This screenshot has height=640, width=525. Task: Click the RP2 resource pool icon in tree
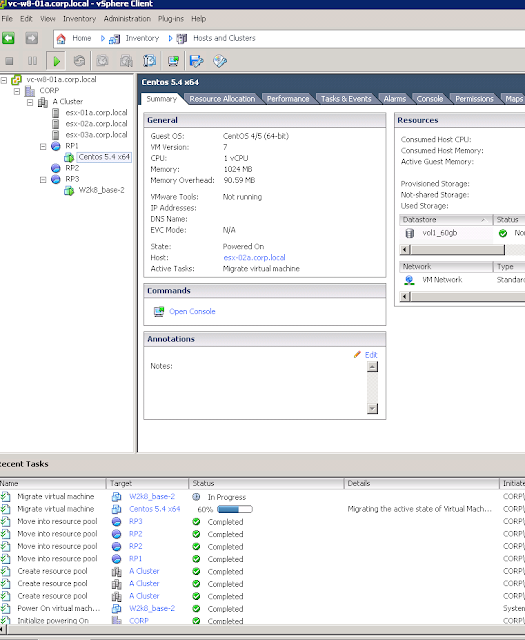click(x=56, y=168)
